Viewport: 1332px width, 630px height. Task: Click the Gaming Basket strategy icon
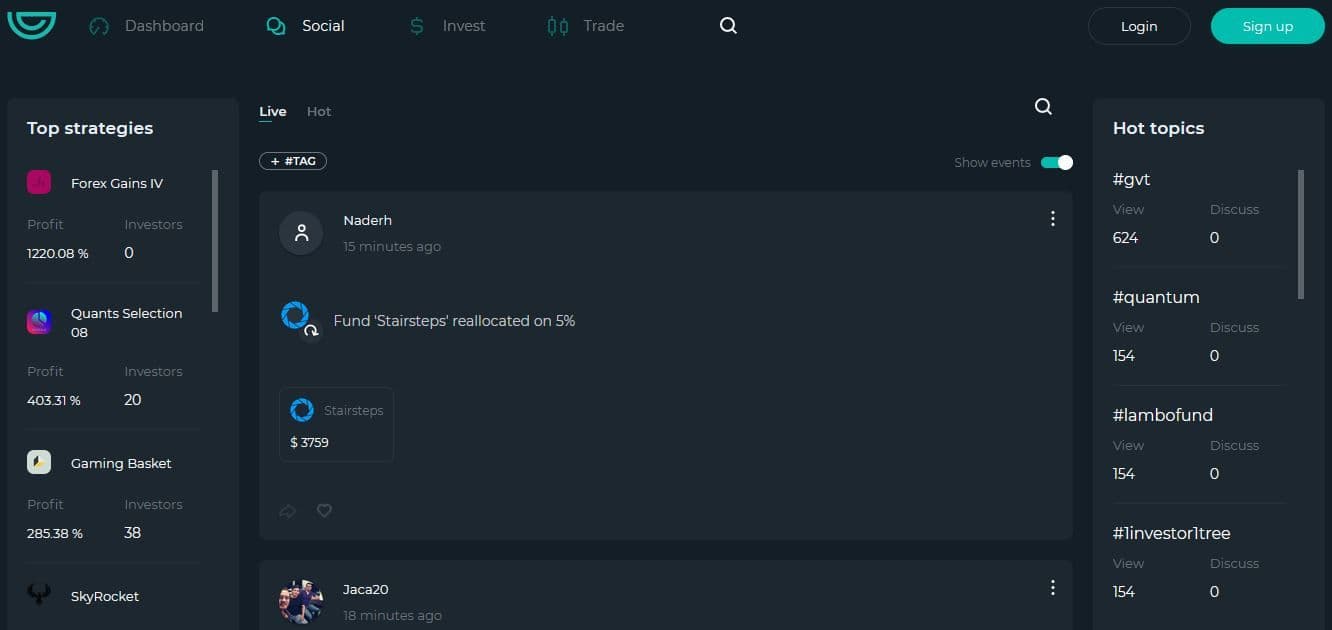point(39,462)
